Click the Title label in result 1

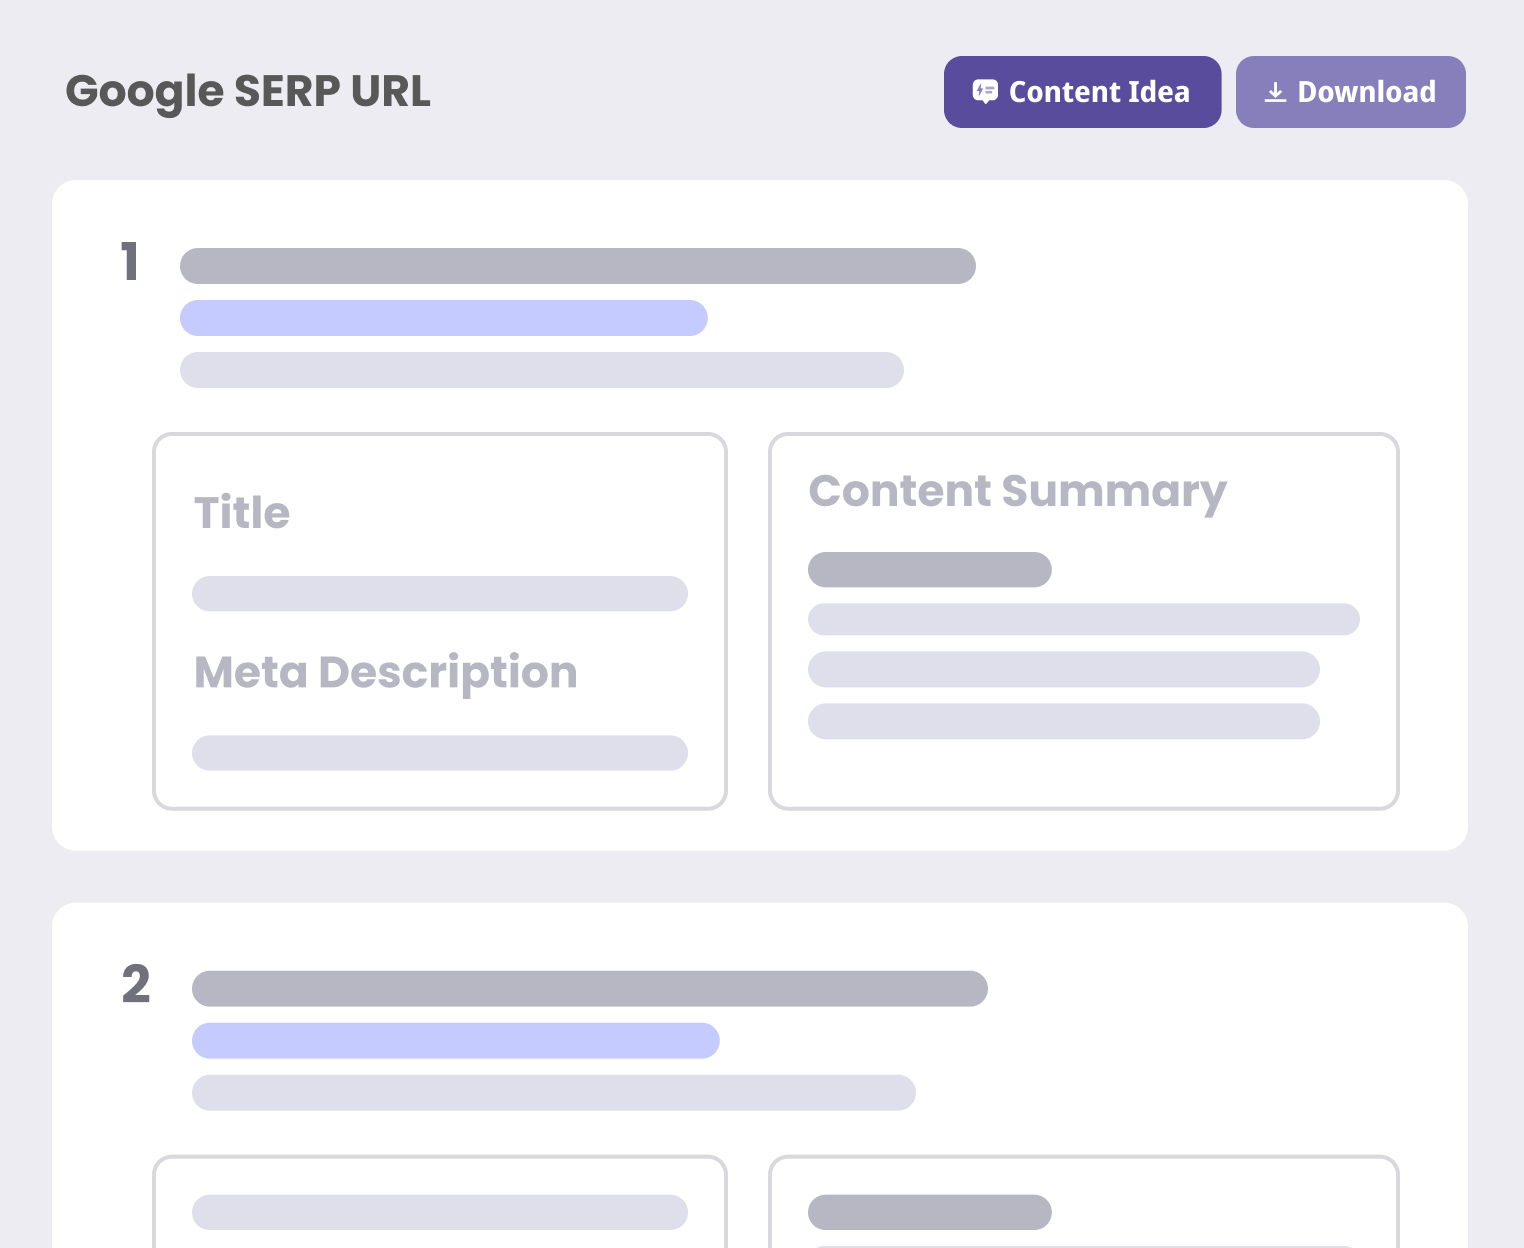pos(242,513)
